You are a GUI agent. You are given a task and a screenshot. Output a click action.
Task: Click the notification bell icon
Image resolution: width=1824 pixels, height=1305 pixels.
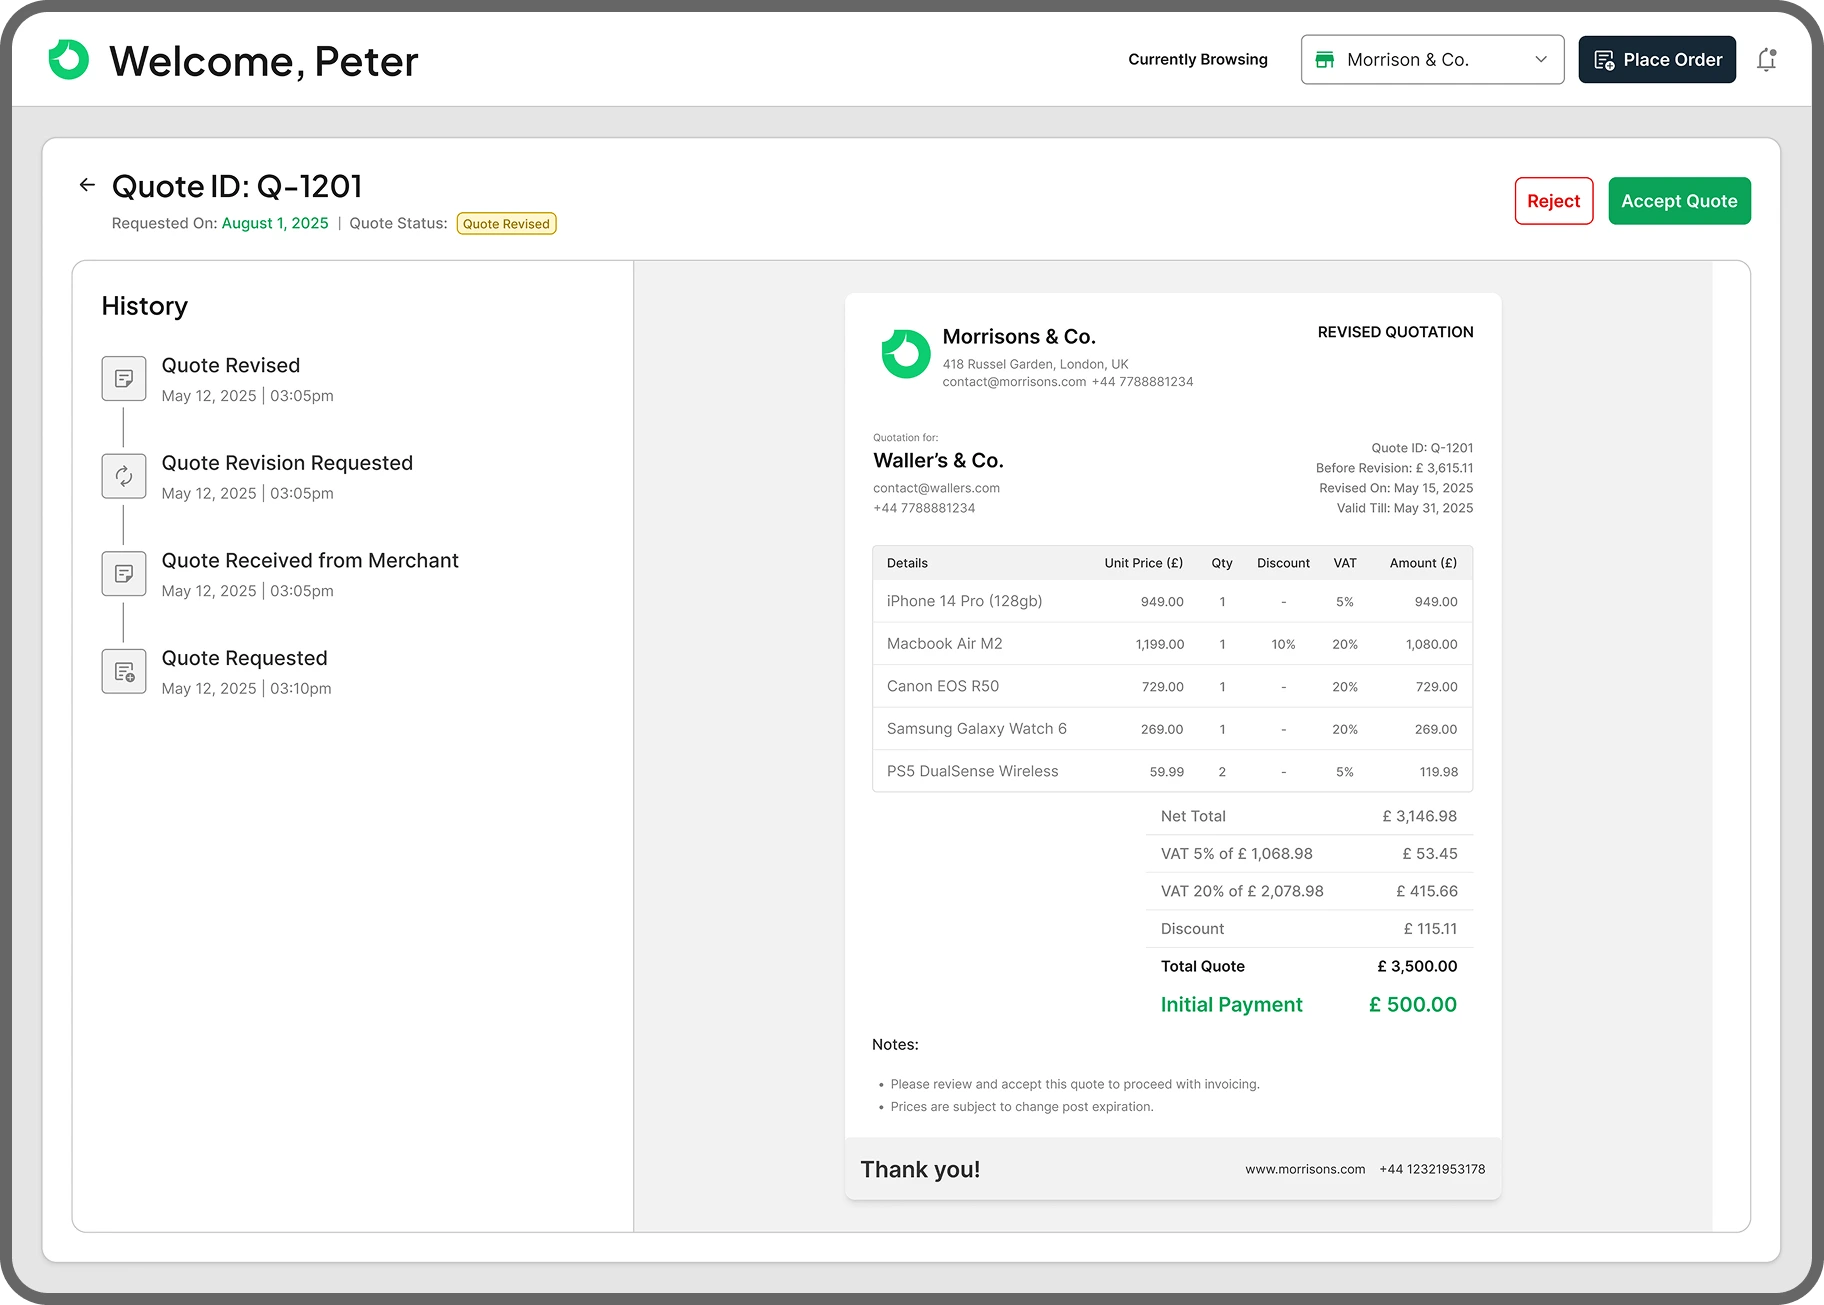1767,59
